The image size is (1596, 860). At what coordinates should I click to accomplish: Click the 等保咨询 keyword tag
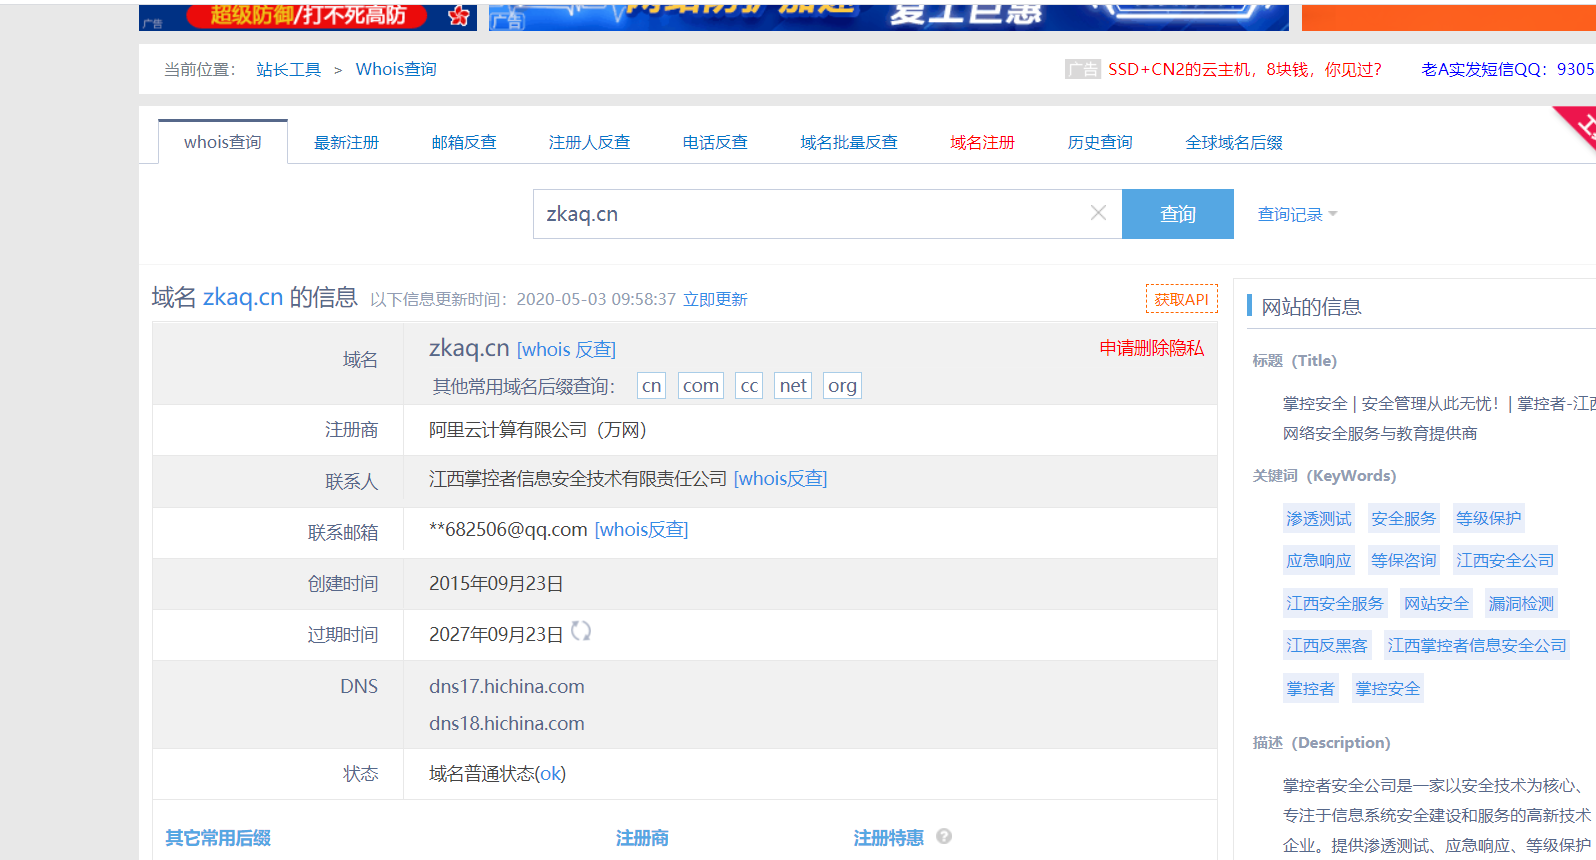pos(1403,560)
